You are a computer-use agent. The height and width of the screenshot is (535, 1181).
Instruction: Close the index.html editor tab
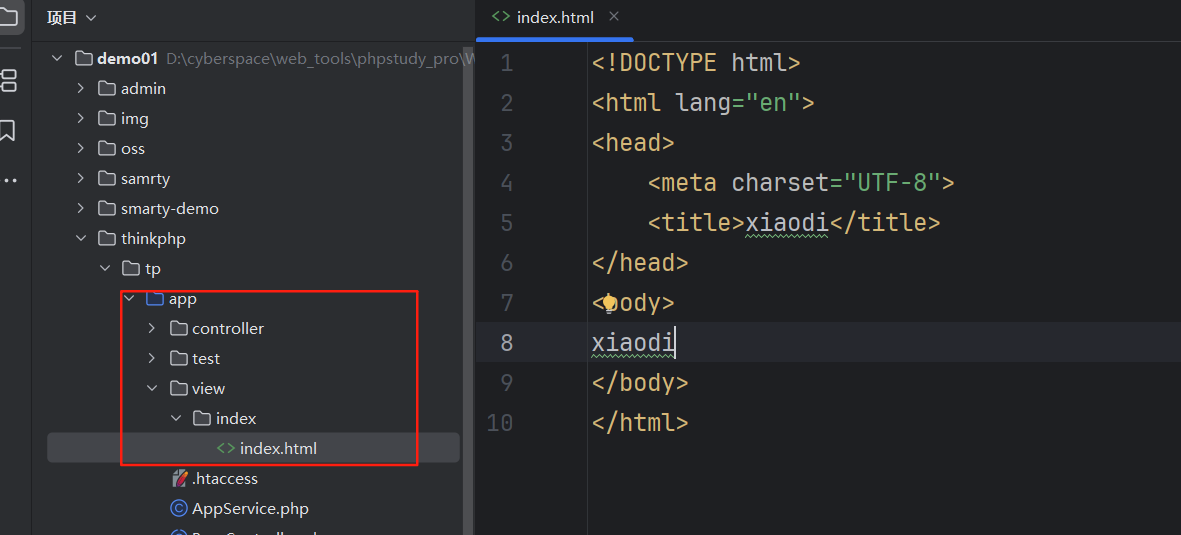614,17
